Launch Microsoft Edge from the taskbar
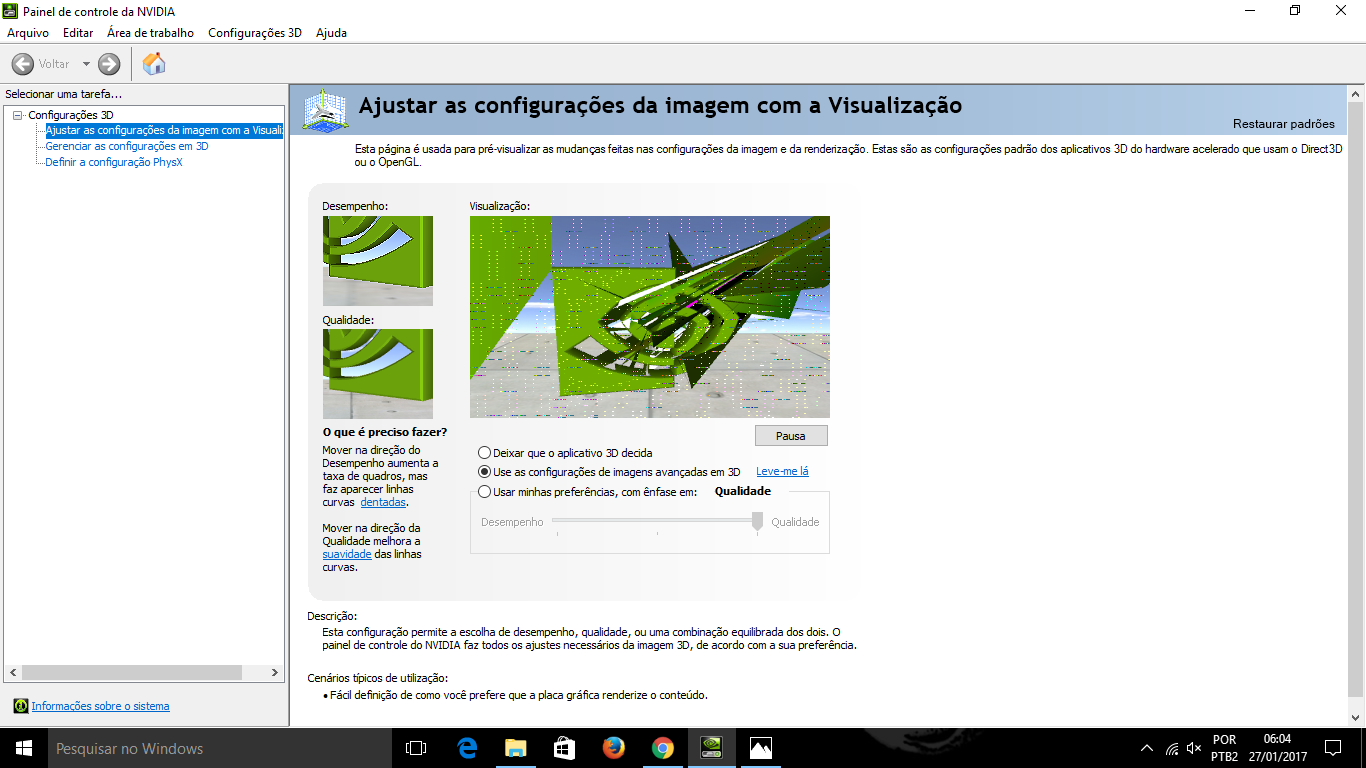The height and width of the screenshot is (768, 1366). 467,748
